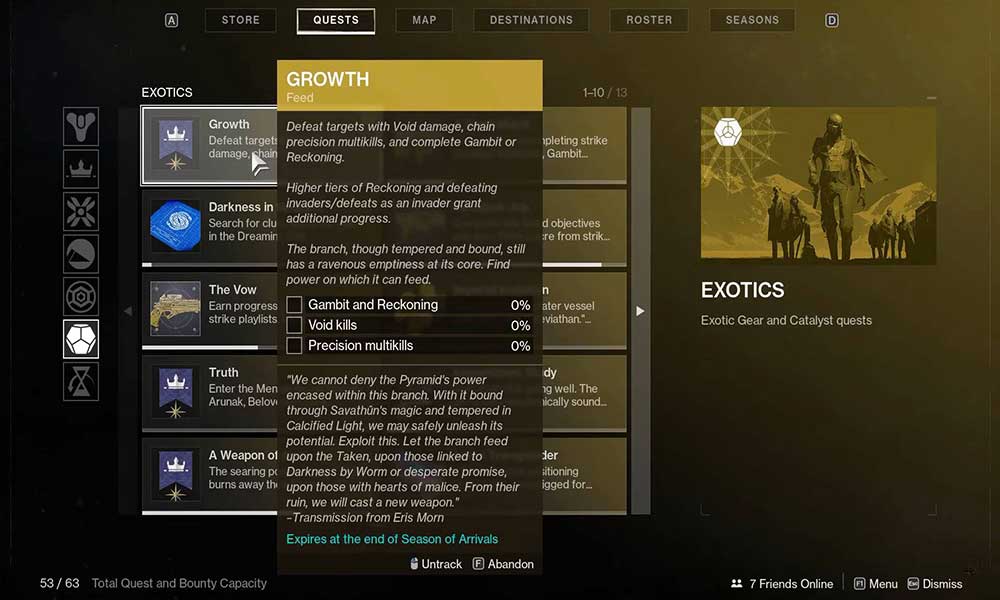Viewport: 1000px width, 600px height.
Task: Click the 0% value for Gambit and Reckoning
Action: tap(520, 305)
